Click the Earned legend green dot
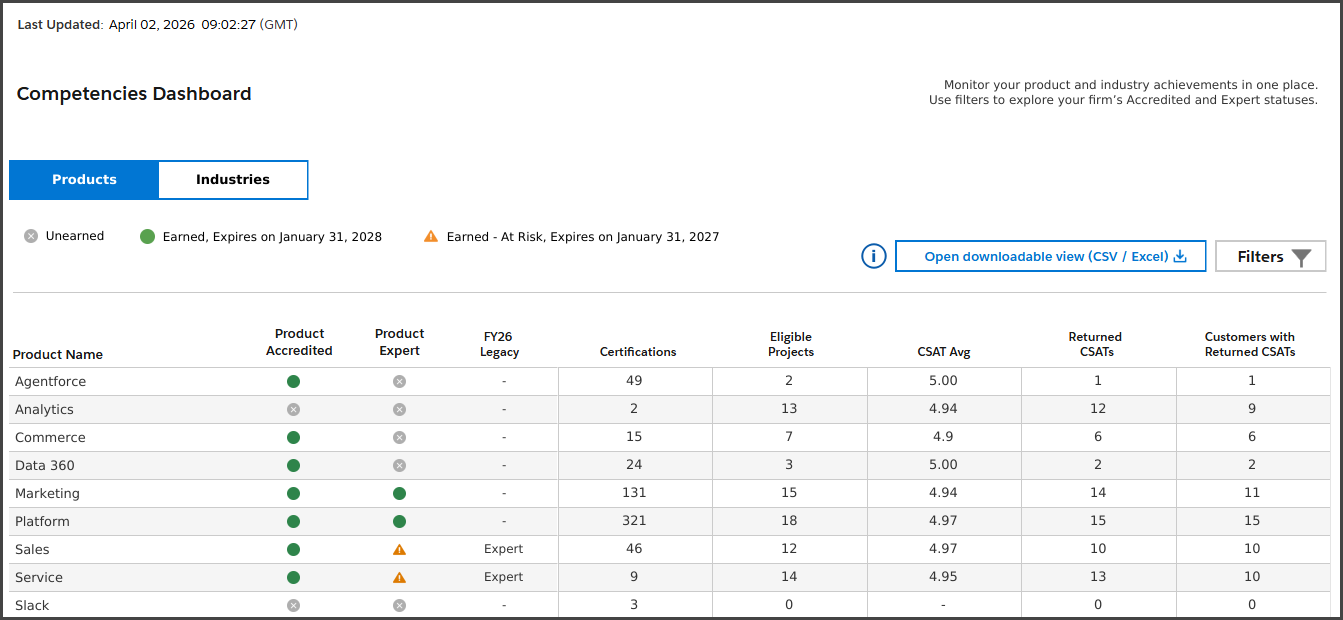The image size is (1343, 620). (147, 237)
